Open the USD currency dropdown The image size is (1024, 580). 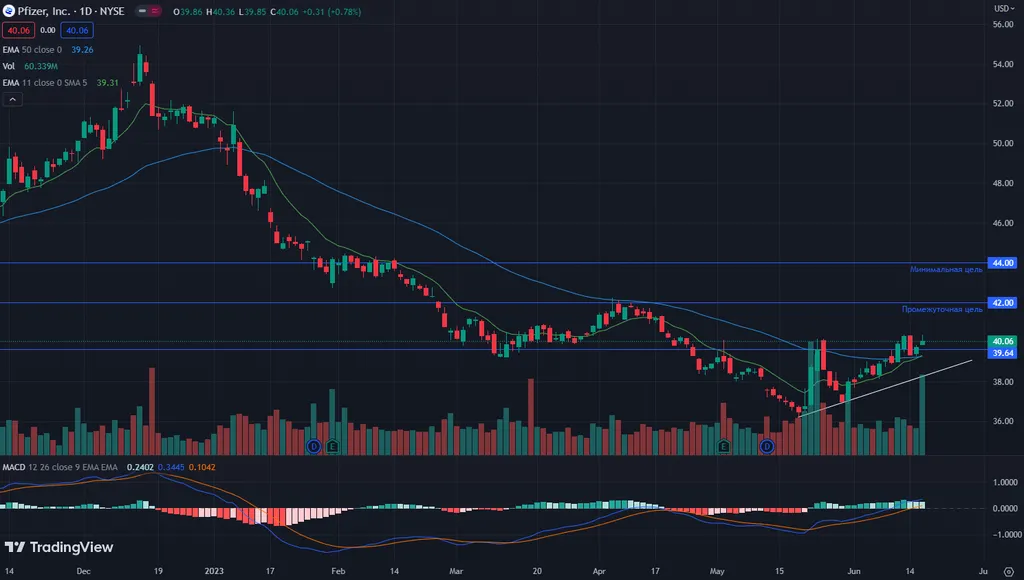click(1002, 8)
